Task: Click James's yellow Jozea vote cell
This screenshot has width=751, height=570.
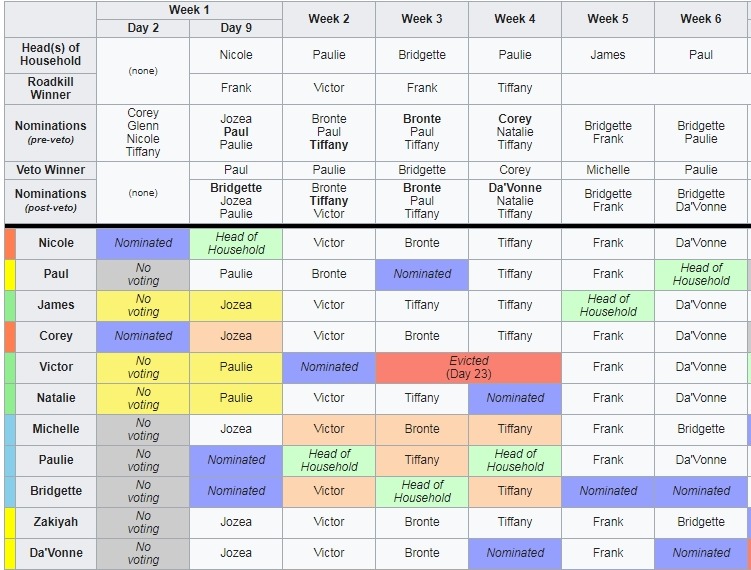Action: coord(236,306)
